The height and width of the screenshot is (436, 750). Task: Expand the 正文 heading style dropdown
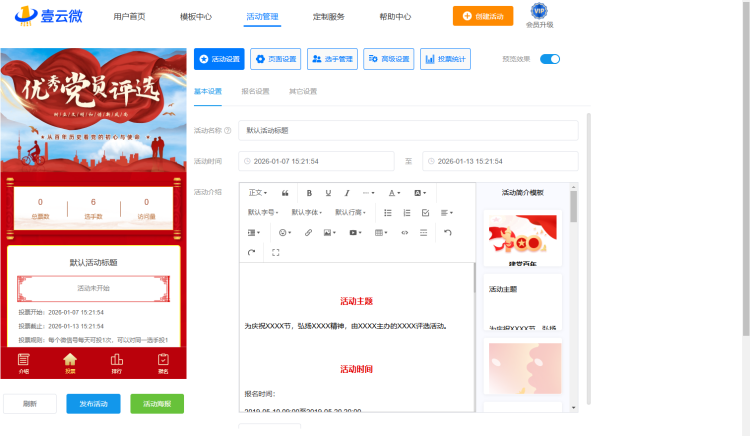tap(257, 192)
